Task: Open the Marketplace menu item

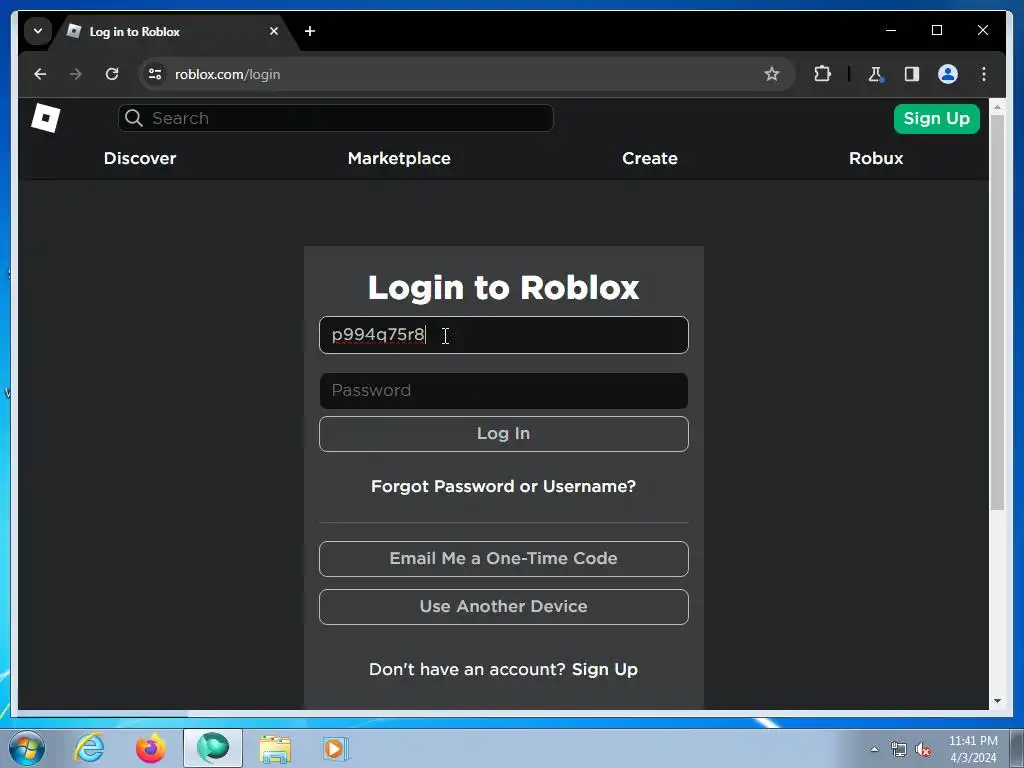Action: pos(399,159)
